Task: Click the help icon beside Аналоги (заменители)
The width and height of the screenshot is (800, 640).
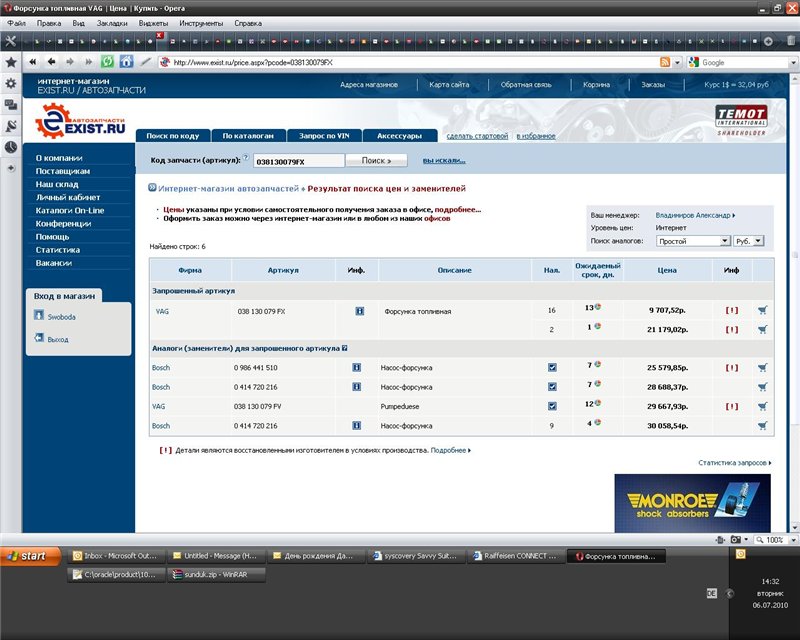Action: [345, 348]
